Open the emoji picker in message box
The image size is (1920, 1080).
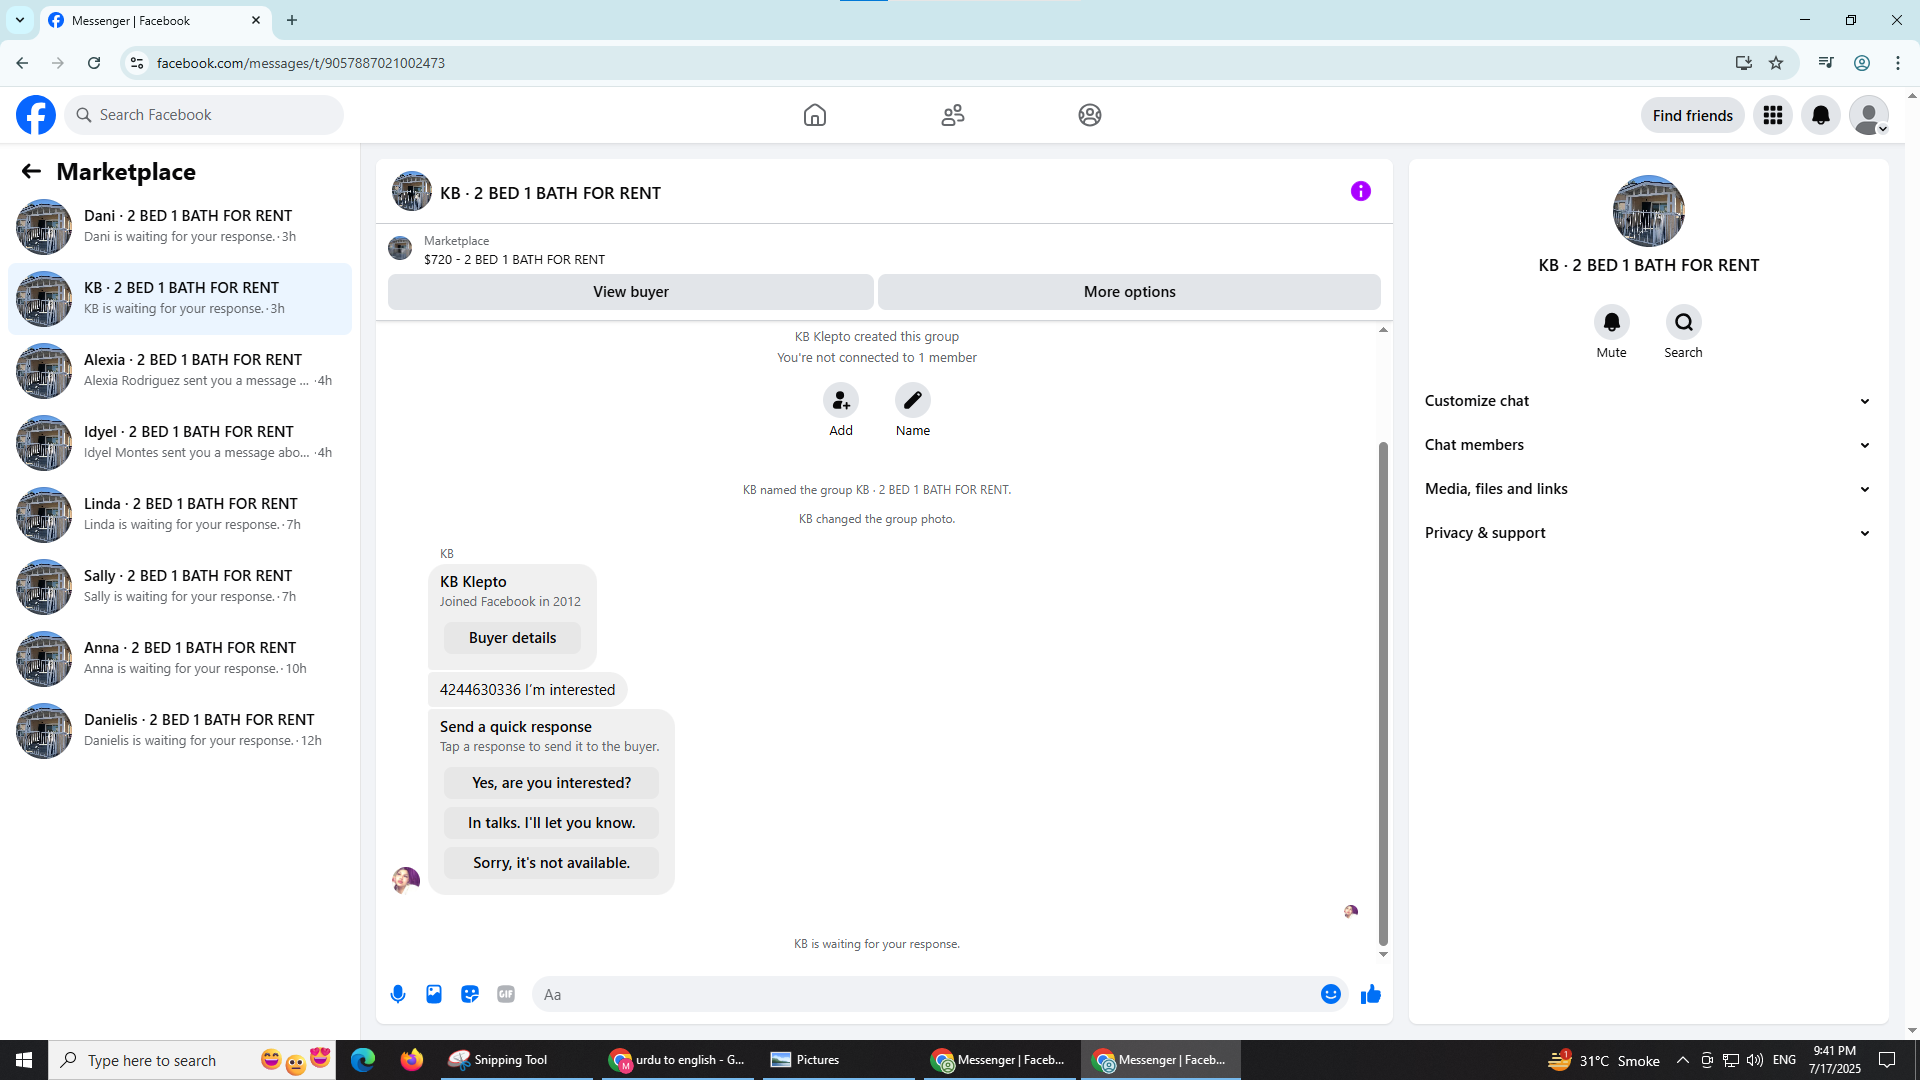[x=1331, y=994]
